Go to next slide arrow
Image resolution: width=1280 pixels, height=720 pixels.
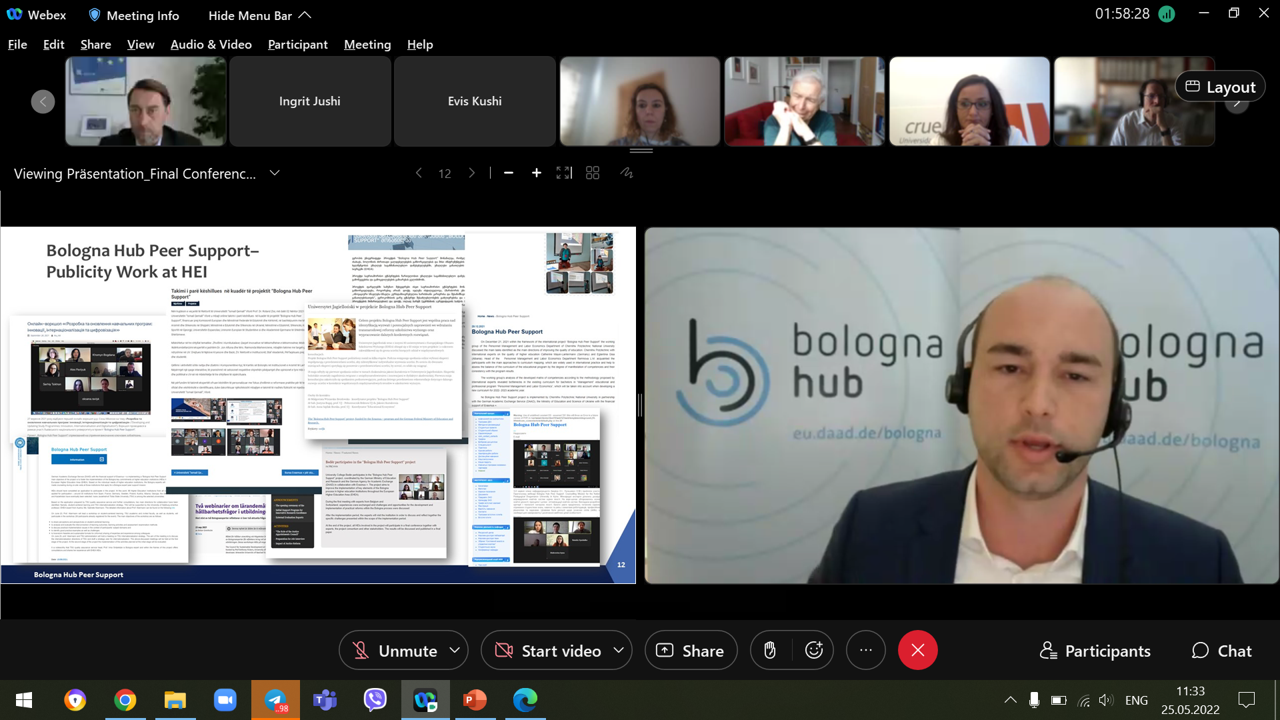[472, 173]
